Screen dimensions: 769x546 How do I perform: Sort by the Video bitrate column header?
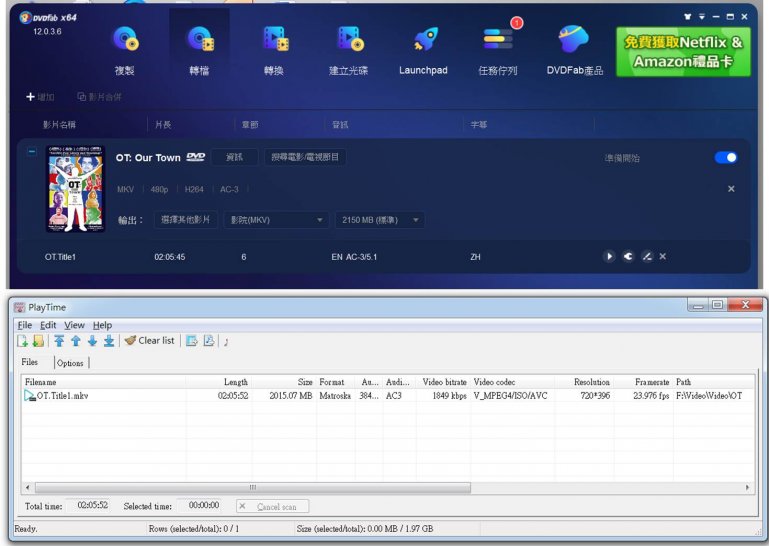point(442,382)
